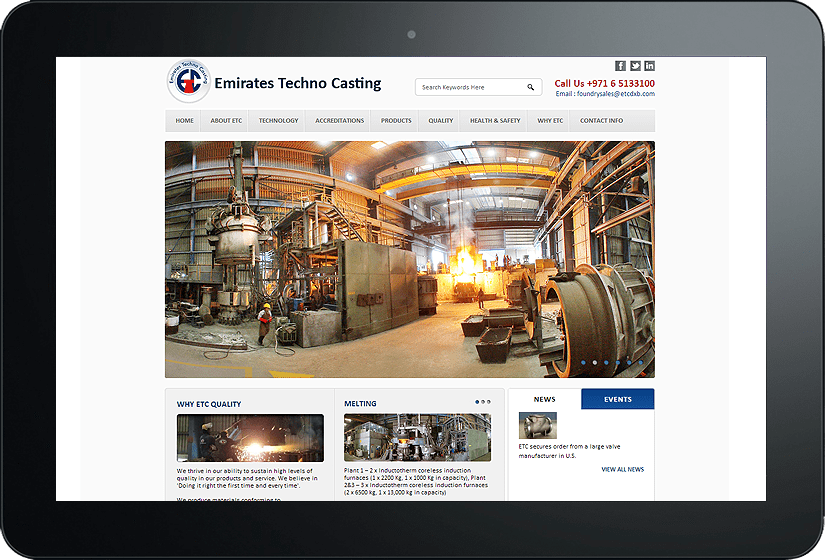Click the Emirates Techno Casting logo

[188, 83]
